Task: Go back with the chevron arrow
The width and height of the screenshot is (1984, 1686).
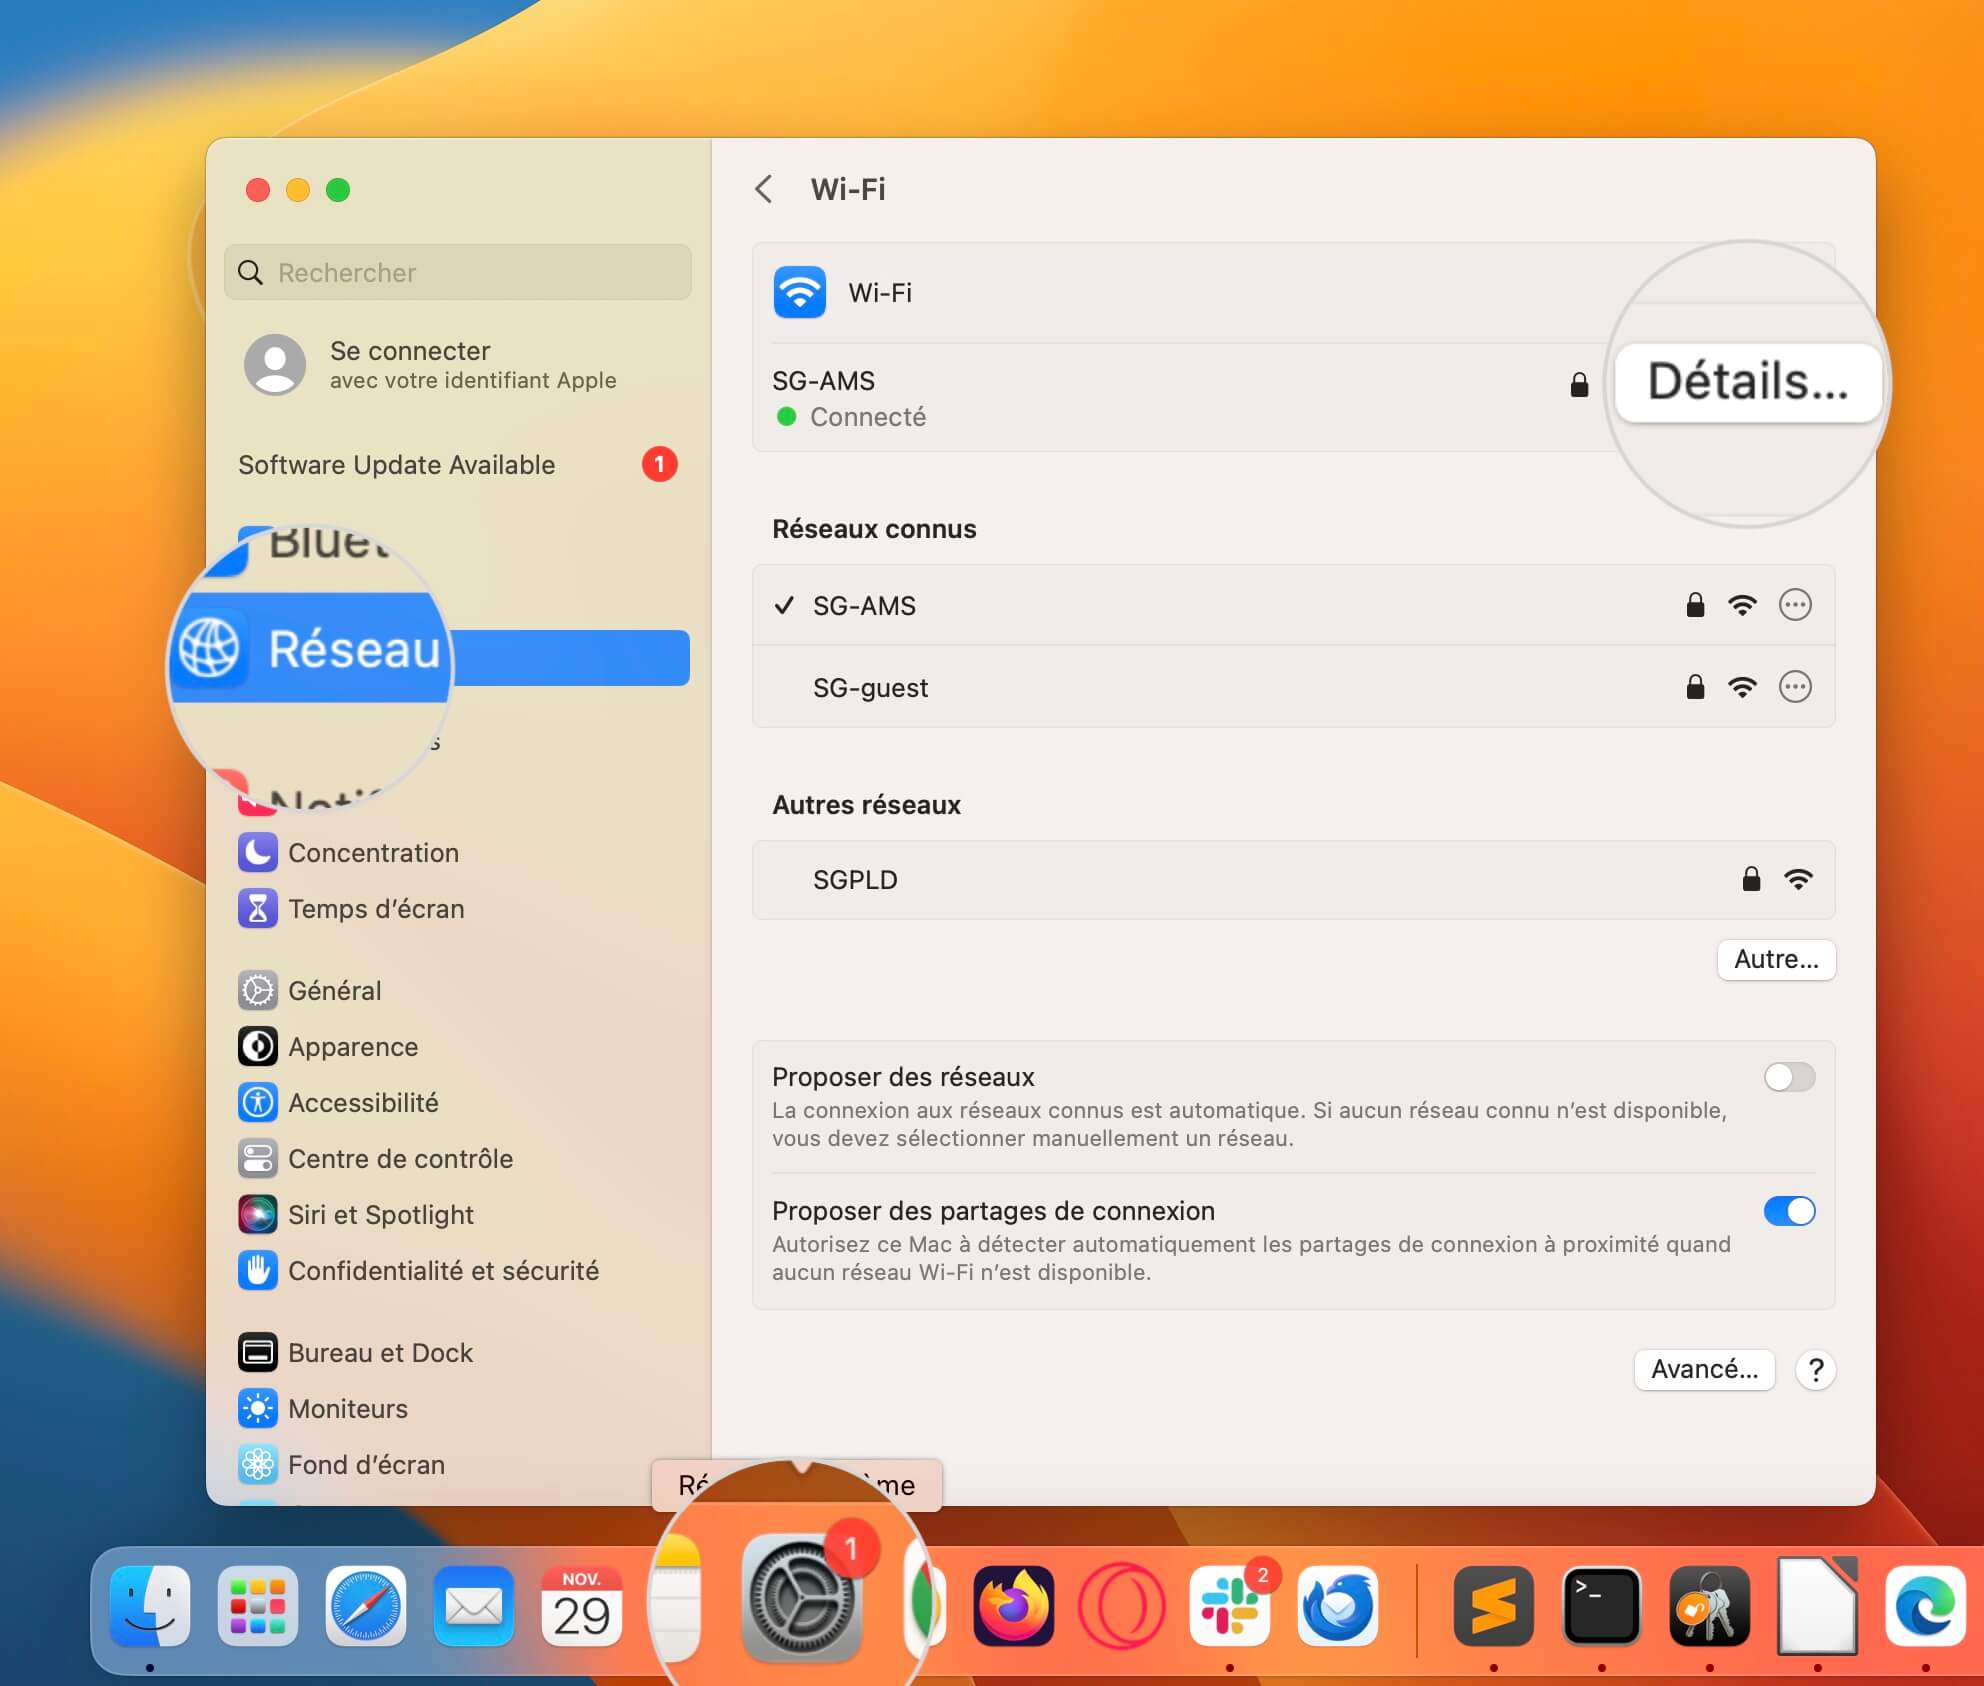Action: [x=764, y=189]
